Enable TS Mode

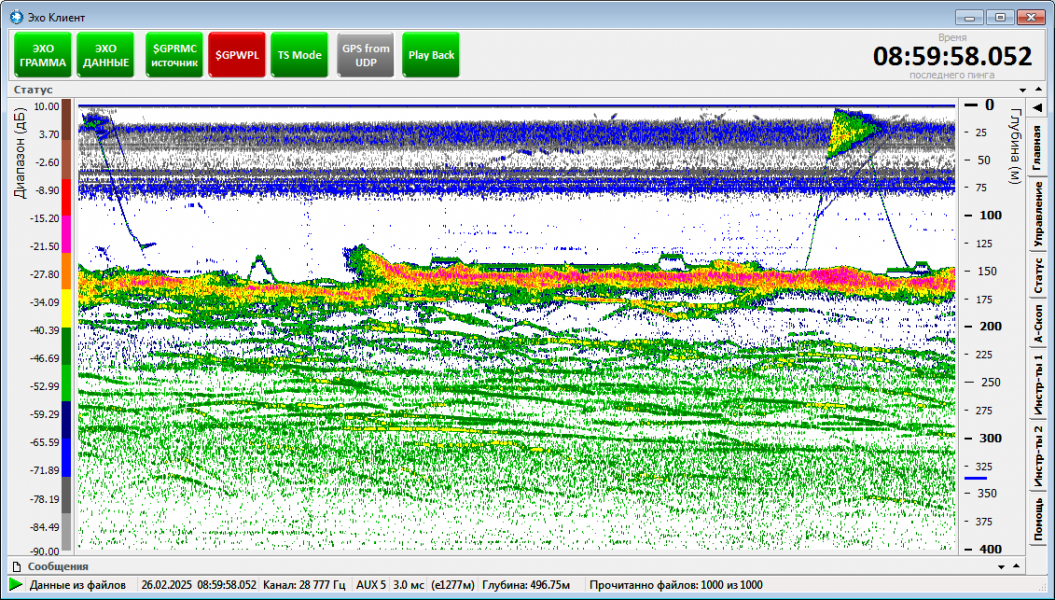point(300,55)
